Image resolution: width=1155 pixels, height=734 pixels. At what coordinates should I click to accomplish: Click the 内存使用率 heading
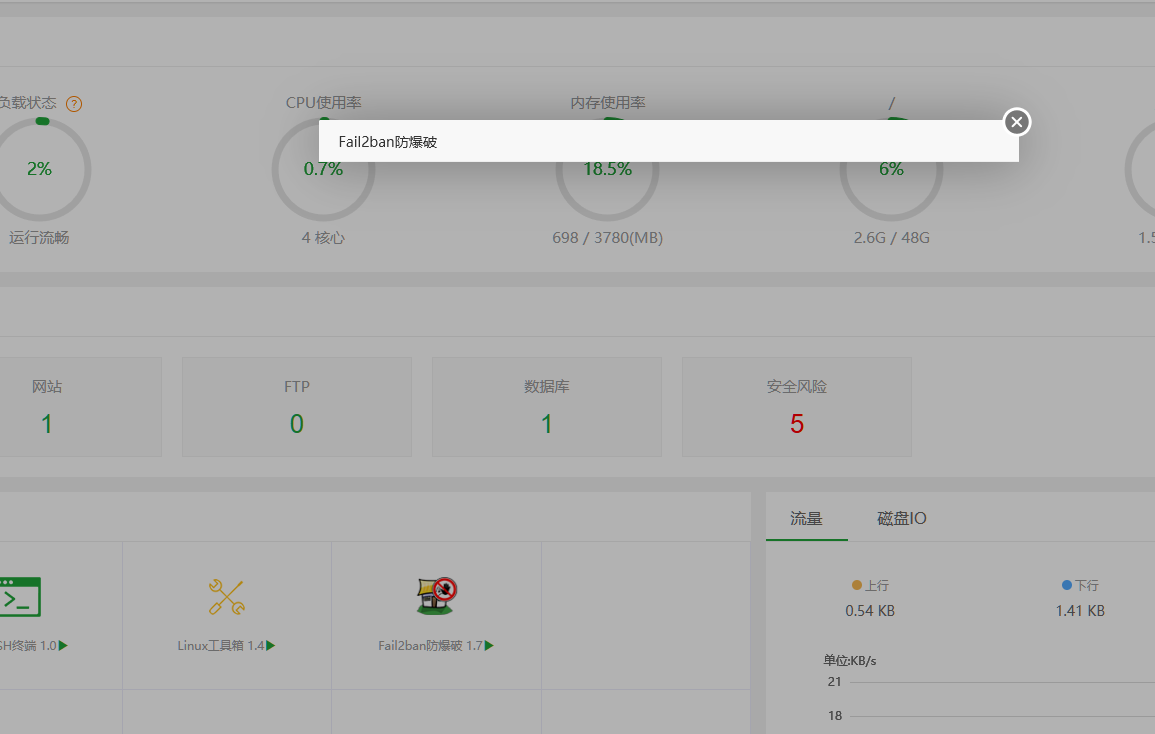point(608,102)
